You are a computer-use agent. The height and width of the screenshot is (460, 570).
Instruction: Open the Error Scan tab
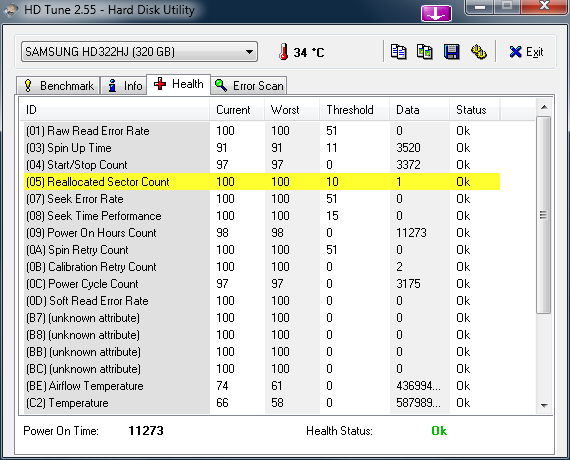pyautogui.click(x=249, y=86)
